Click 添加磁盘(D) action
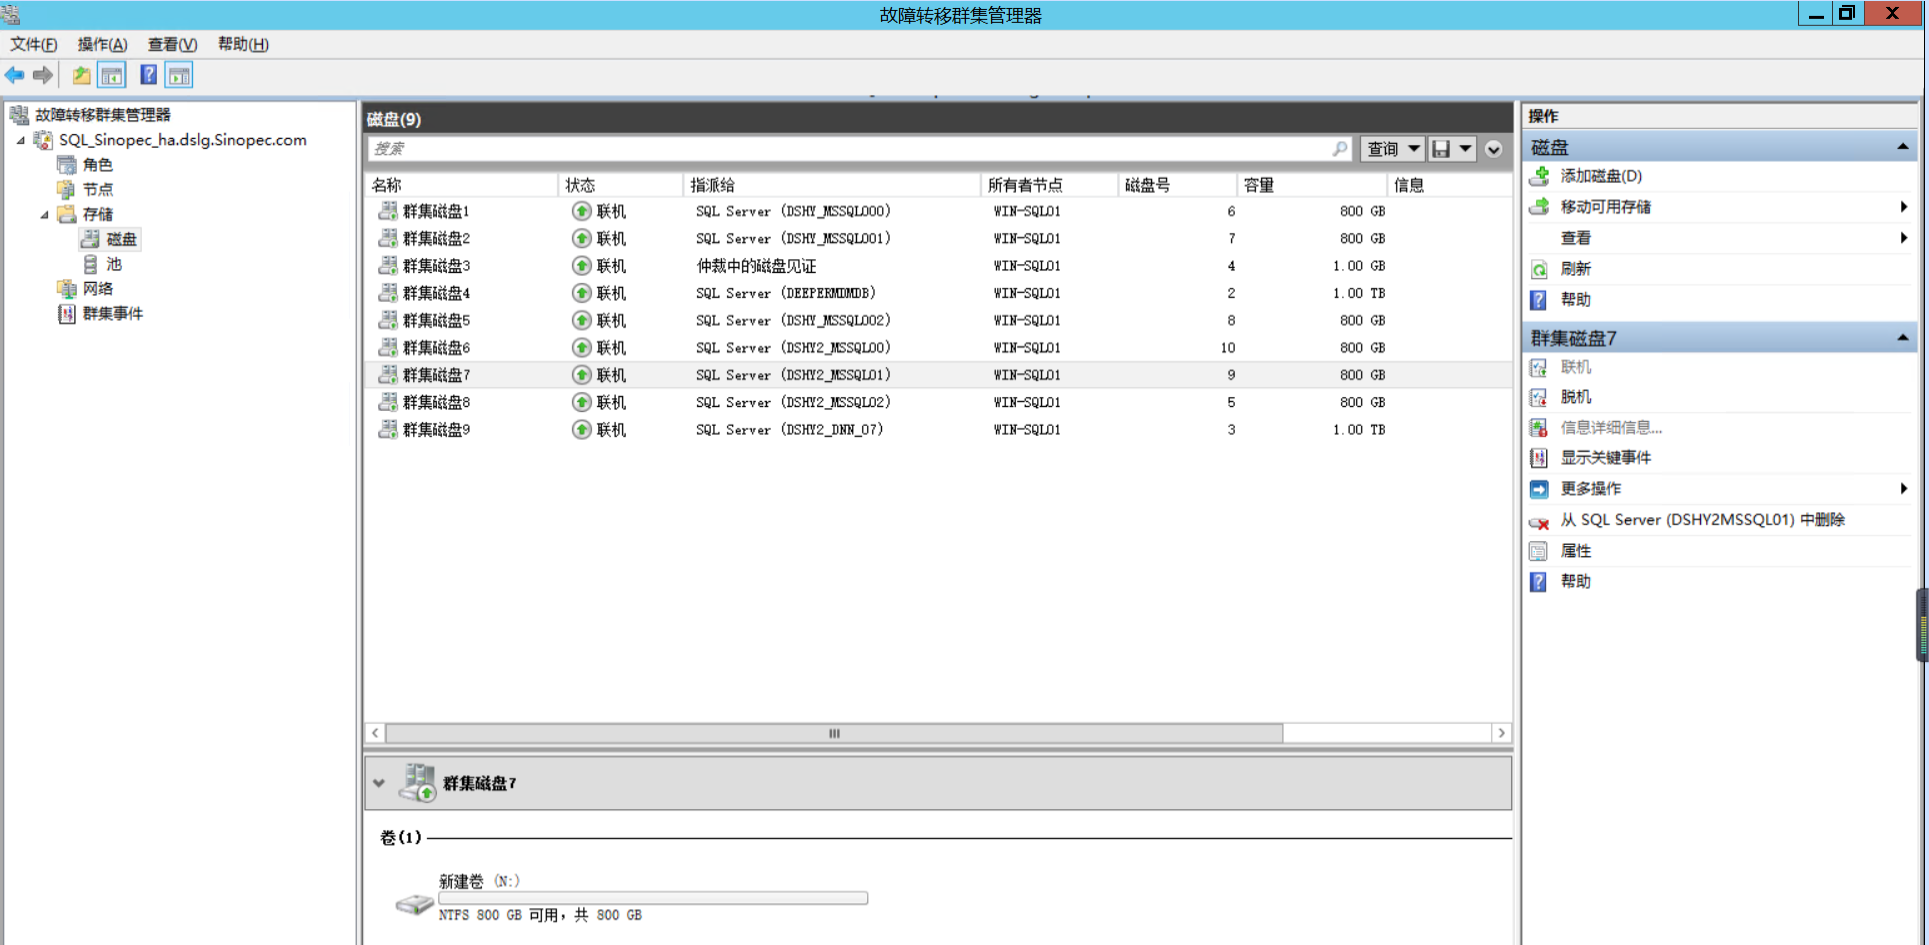 click(1601, 176)
